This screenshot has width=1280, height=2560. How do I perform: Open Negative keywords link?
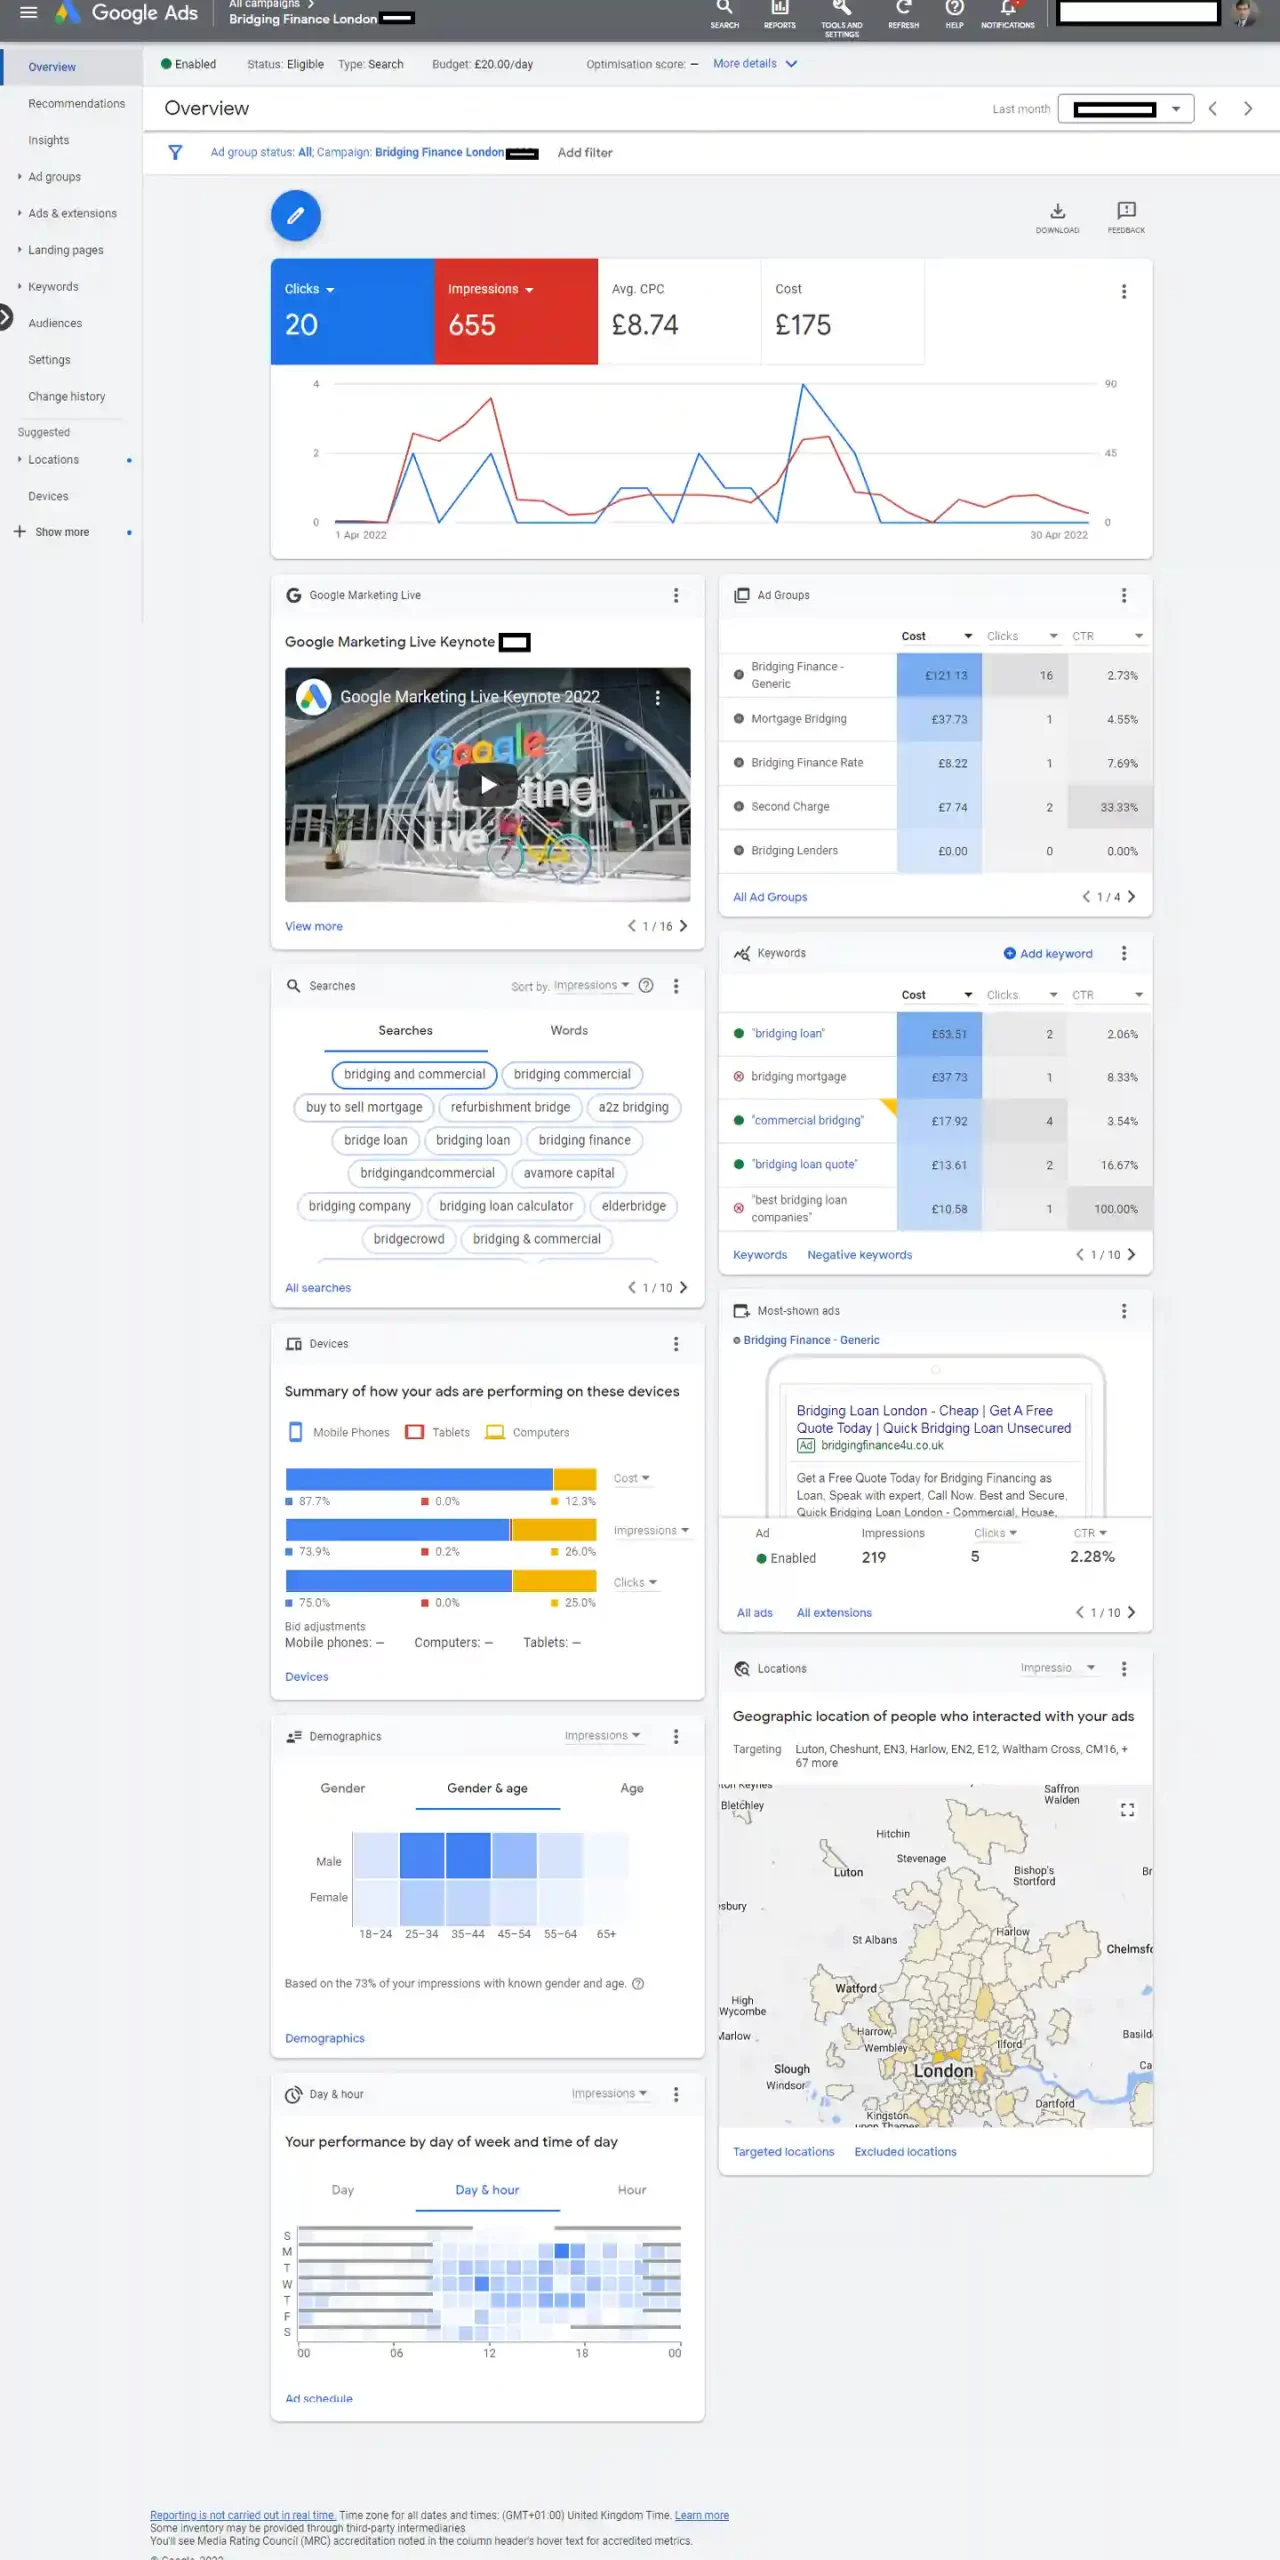click(x=859, y=1255)
